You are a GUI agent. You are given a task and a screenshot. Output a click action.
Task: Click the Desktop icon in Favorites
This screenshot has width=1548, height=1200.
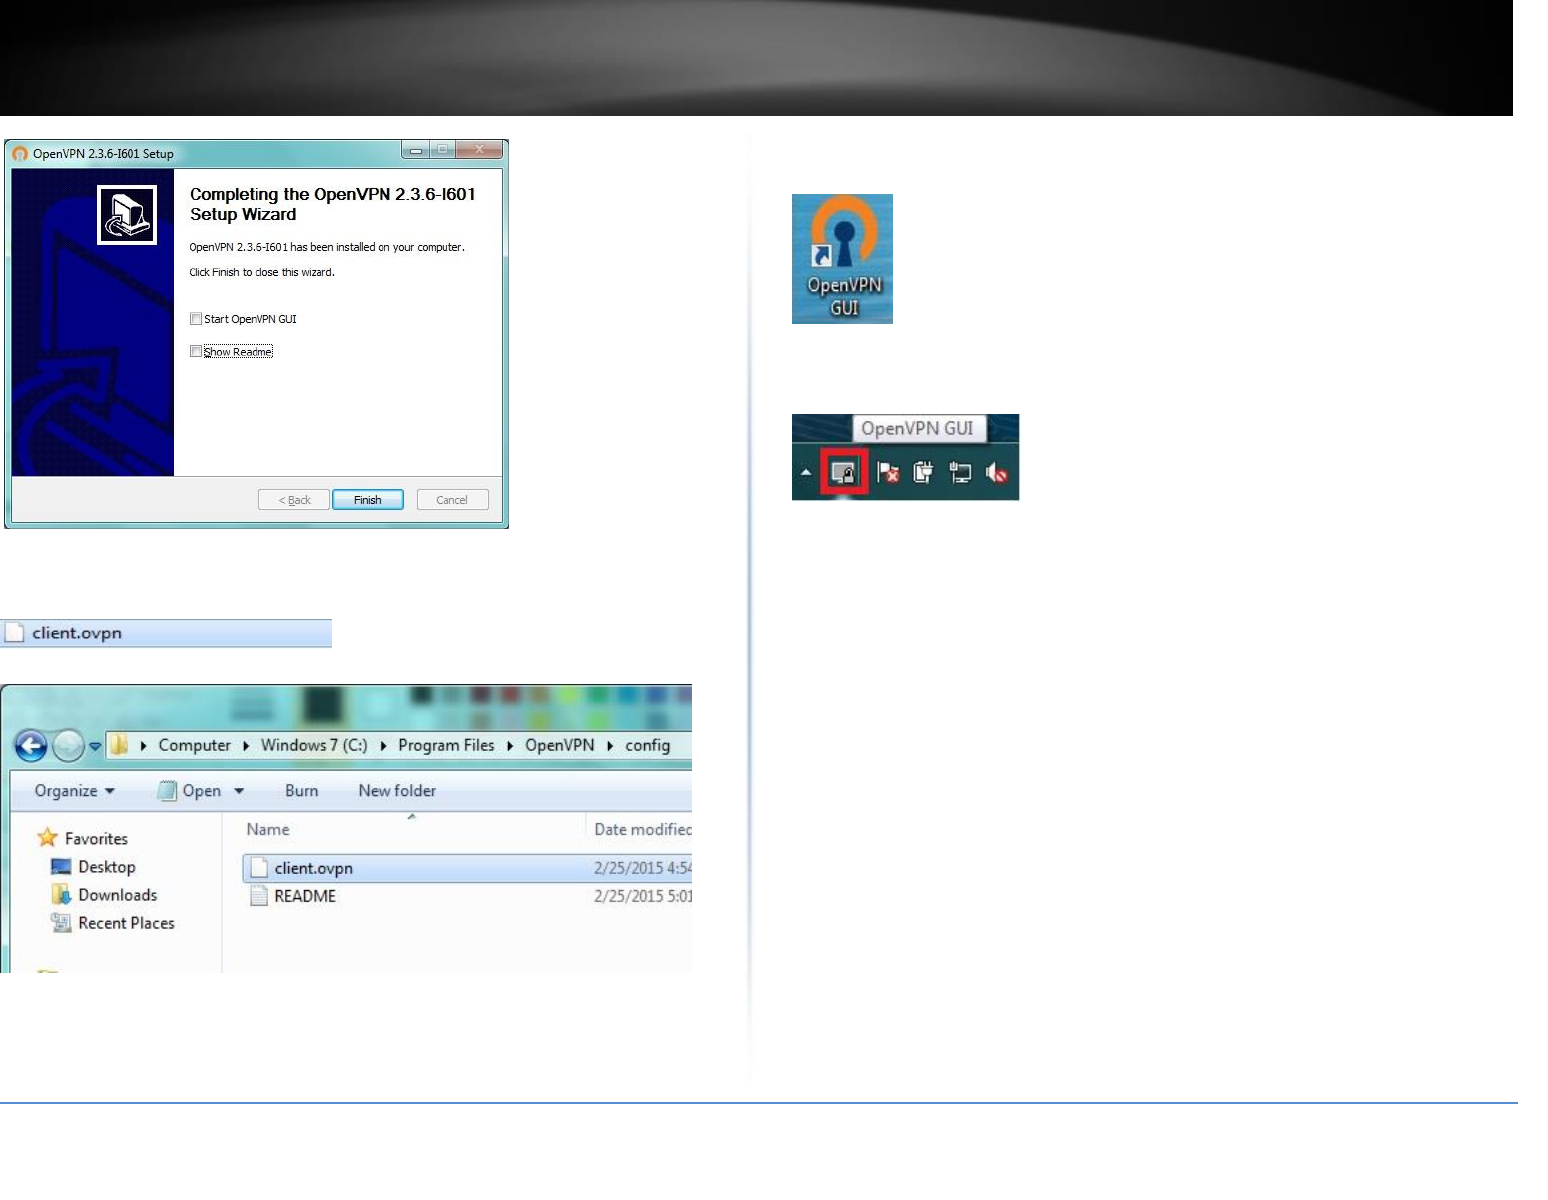point(61,867)
